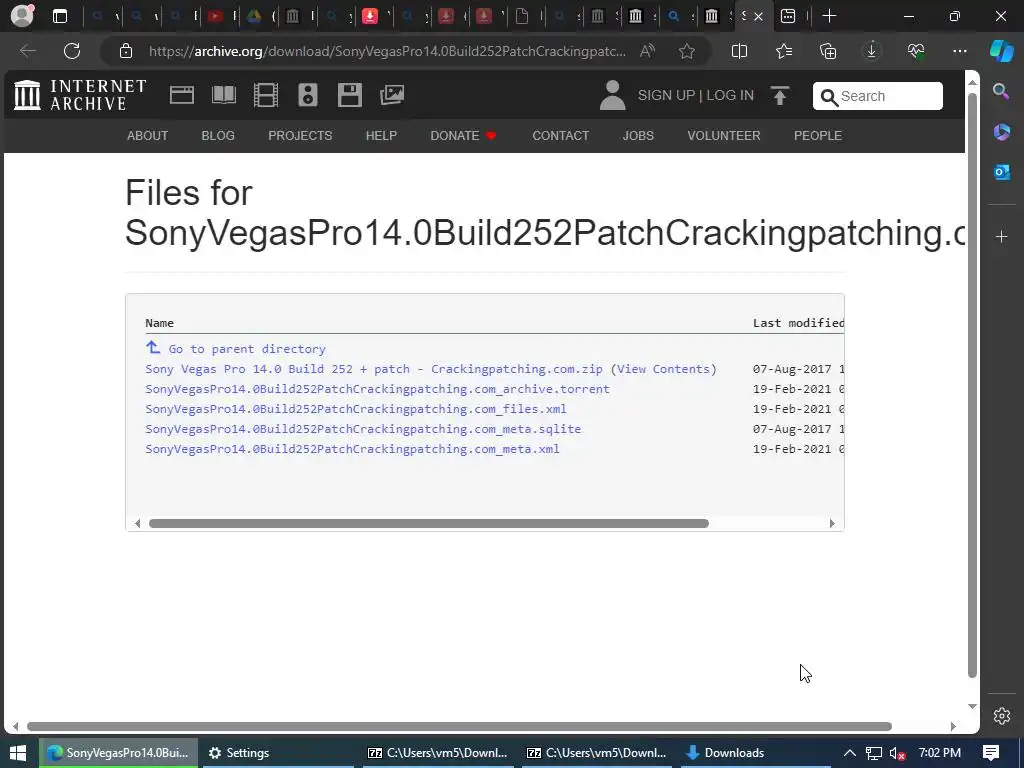Image resolution: width=1024 pixels, height=768 pixels.
Task: Click the user avatar icon
Action: 613,95
